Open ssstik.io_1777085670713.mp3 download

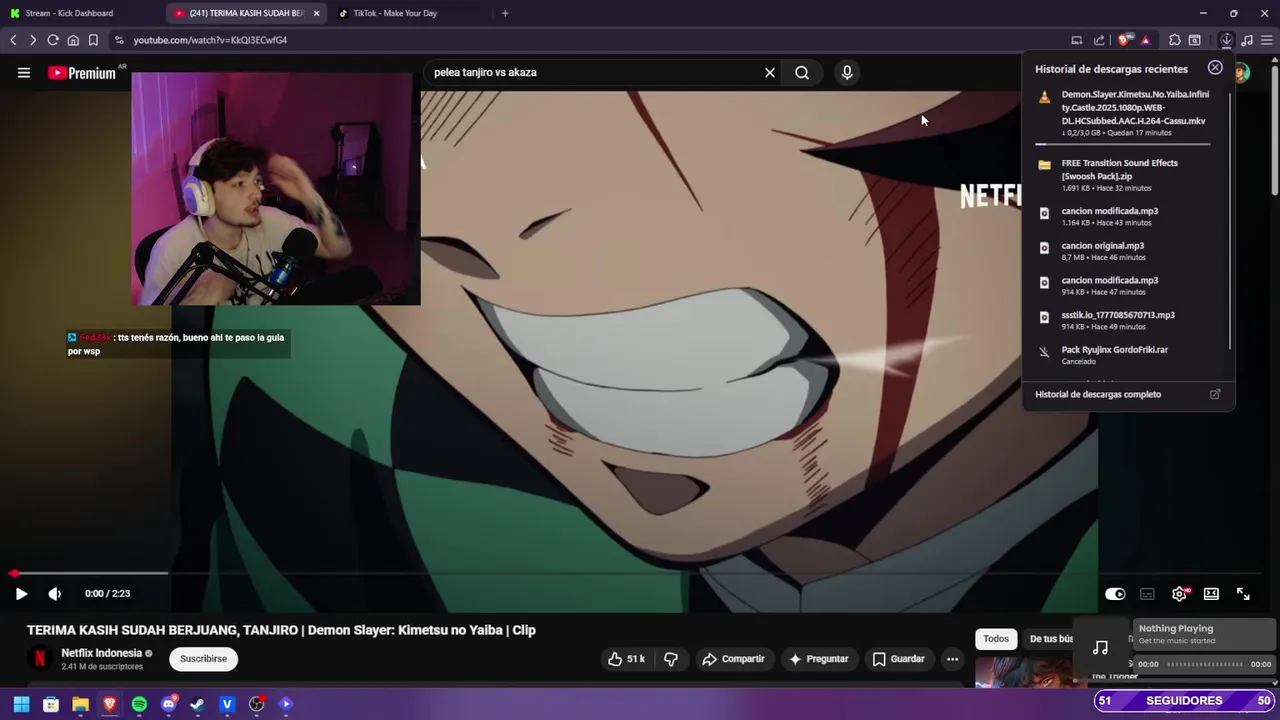click(1123, 320)
